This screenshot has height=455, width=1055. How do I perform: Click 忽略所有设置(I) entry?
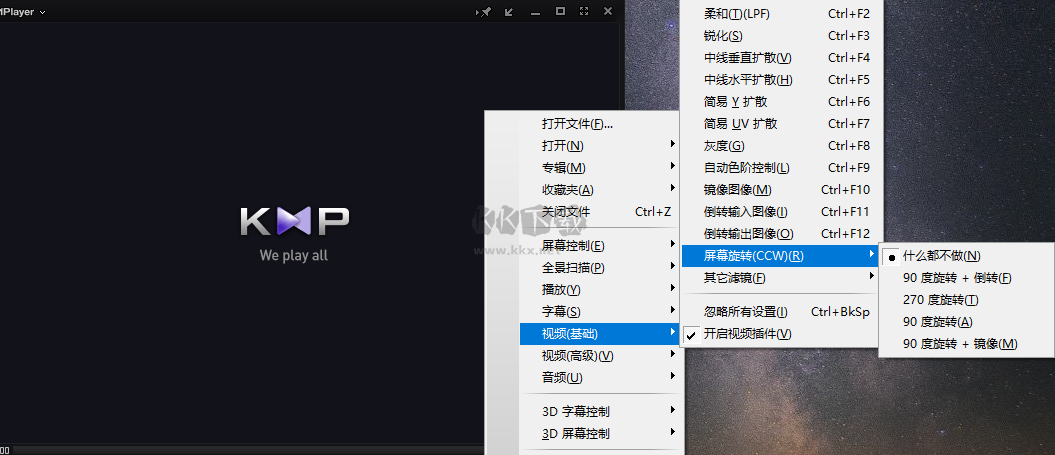pos(745,312)
